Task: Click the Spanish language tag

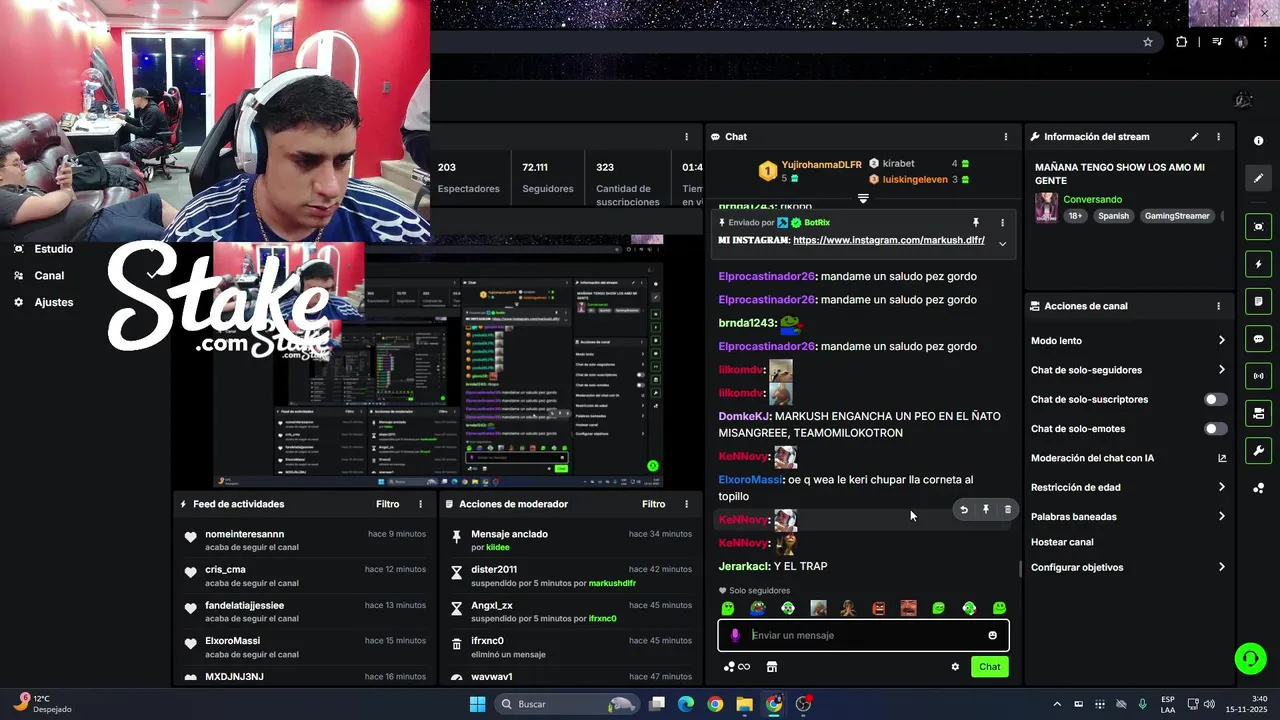Action: pyautogui.click(x=1113, y=216)
